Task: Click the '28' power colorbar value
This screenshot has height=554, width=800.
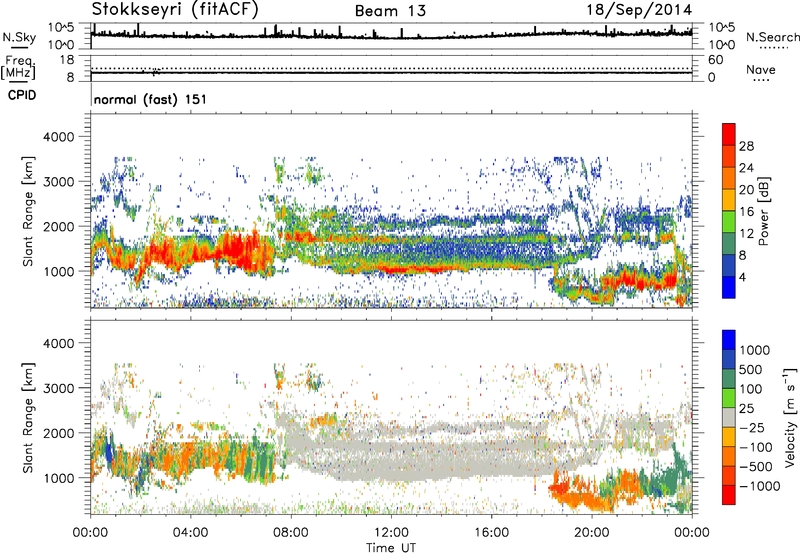Action: [746, 146]
